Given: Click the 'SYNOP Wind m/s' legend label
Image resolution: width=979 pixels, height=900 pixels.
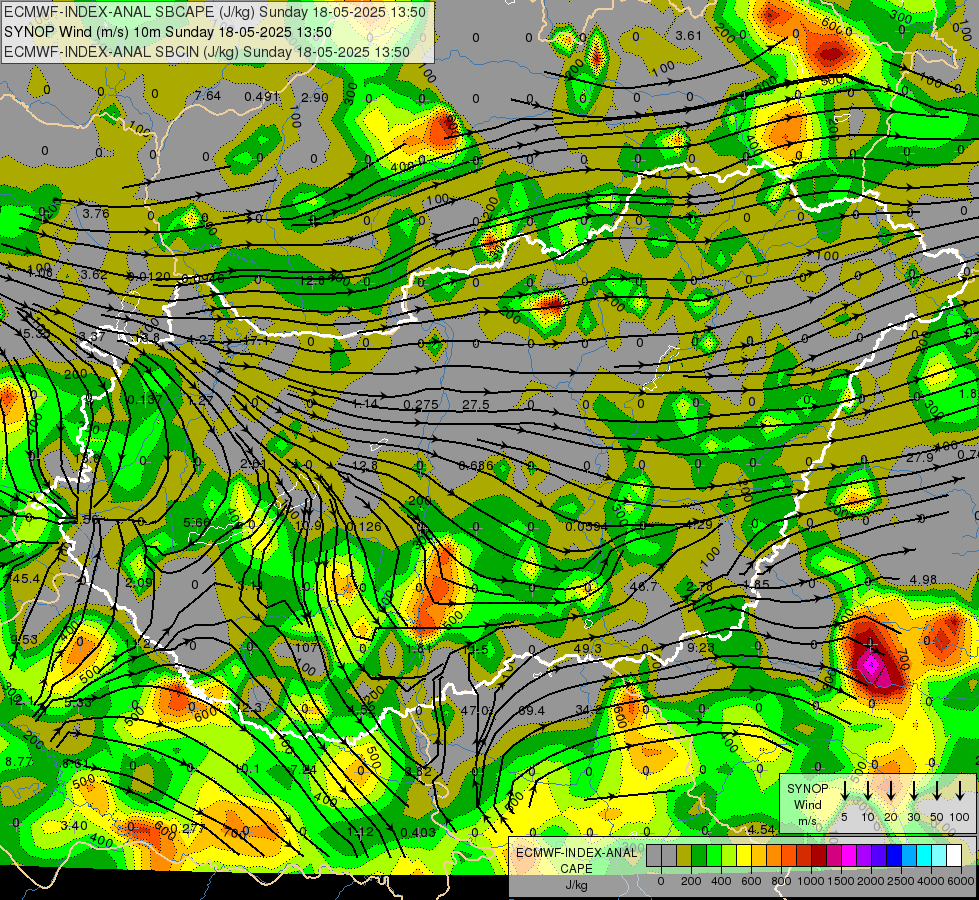Looking at the screenshot, I should tap(807, 804).
